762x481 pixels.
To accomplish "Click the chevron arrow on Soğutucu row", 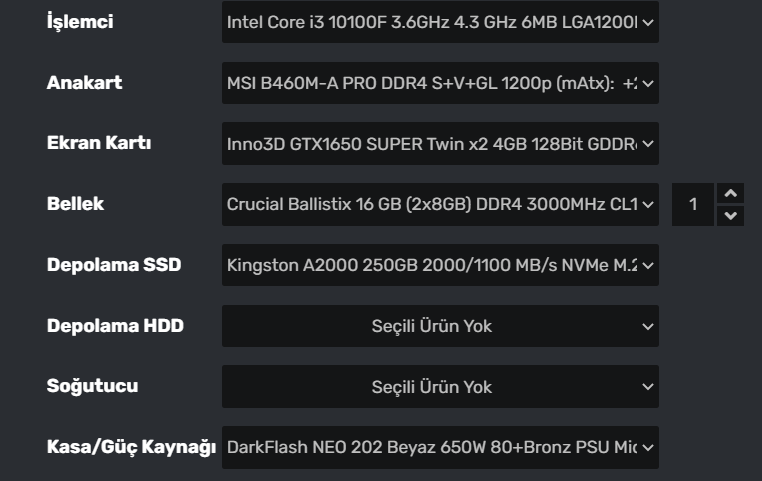I will [x=648, y=387].
